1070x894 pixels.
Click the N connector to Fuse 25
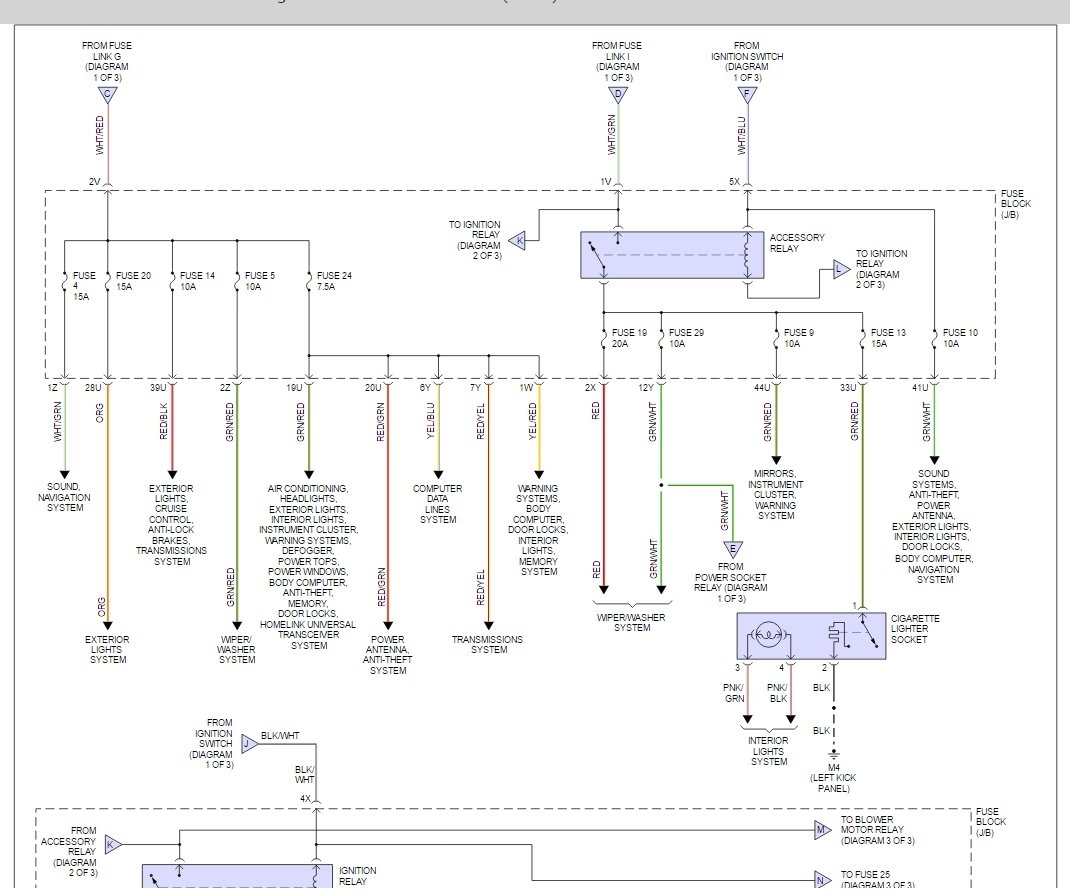tap(822, 880)
